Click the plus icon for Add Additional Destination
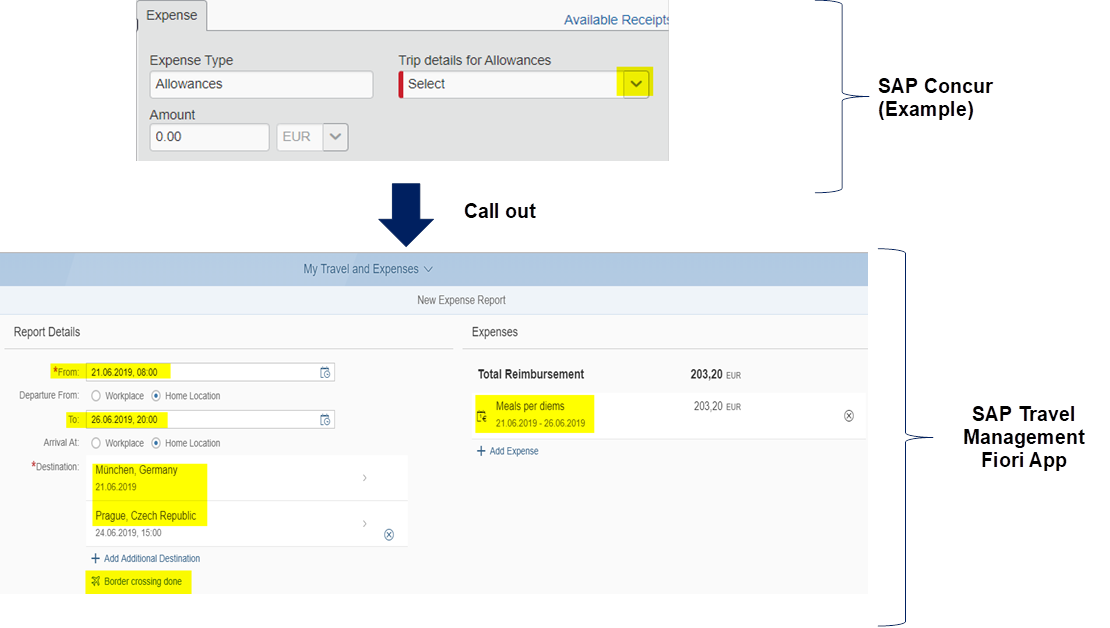Viewport: 1110px width, 628px height. point(95,558)
